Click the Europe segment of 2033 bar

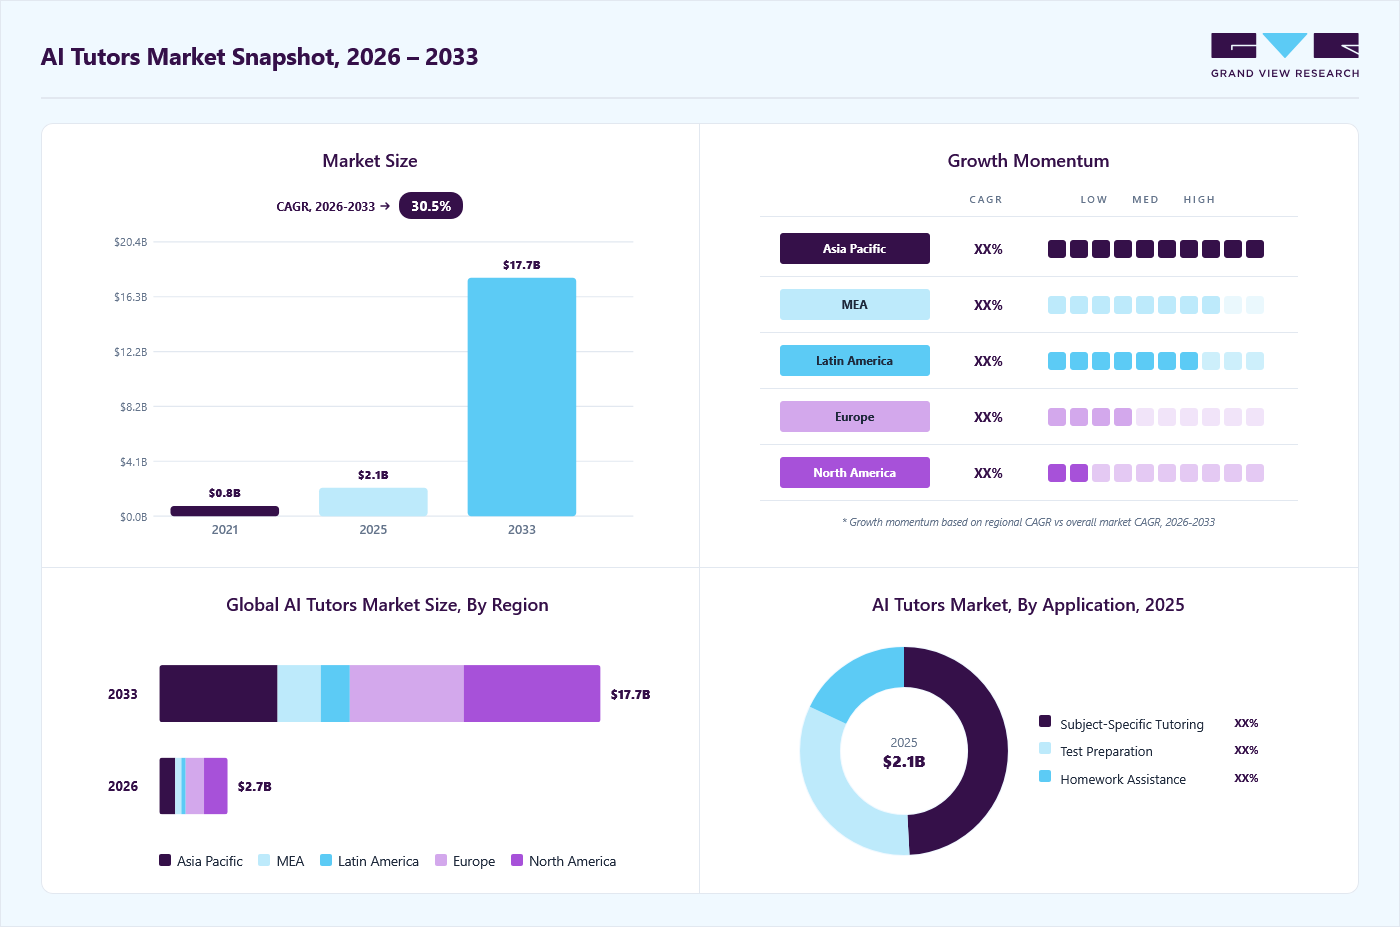(406, 694)
